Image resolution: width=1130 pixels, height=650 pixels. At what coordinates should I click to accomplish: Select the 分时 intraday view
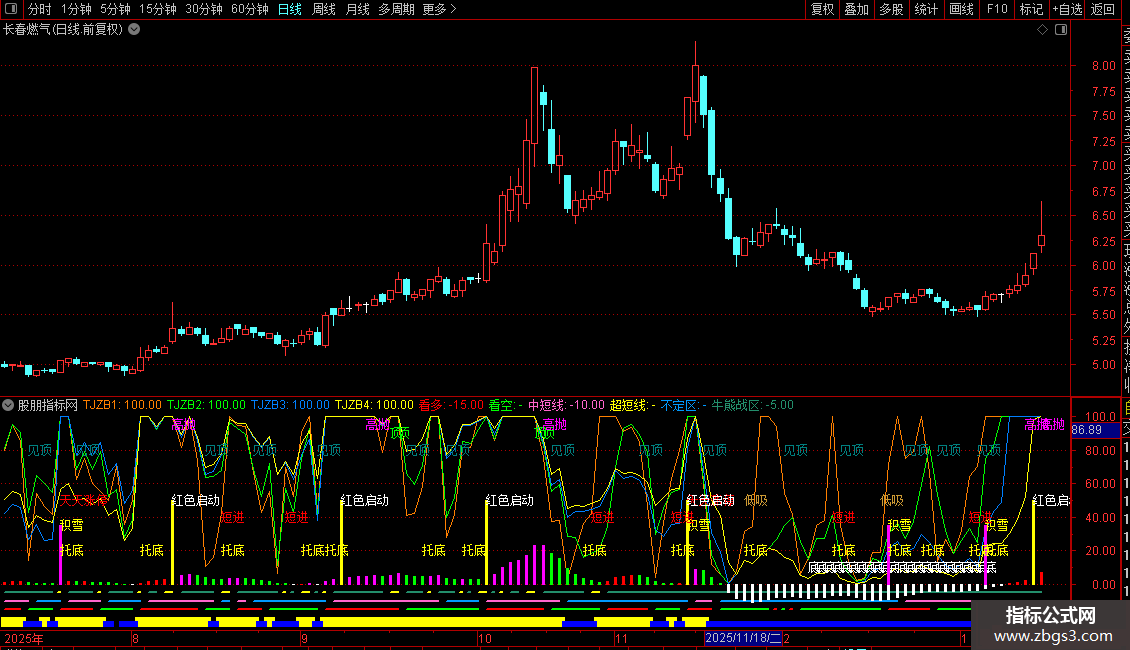pyautogui.click(x=40, y=9)
